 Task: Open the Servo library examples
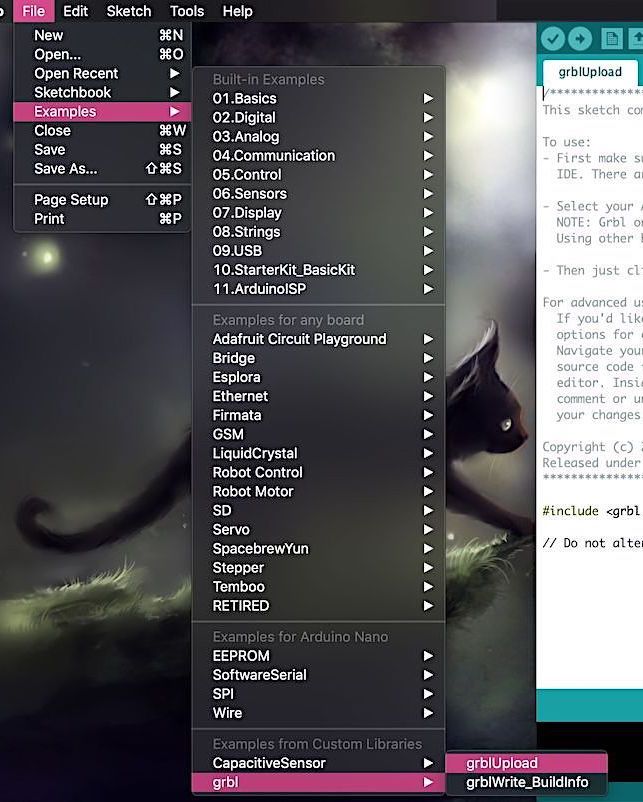click(318, 529)
